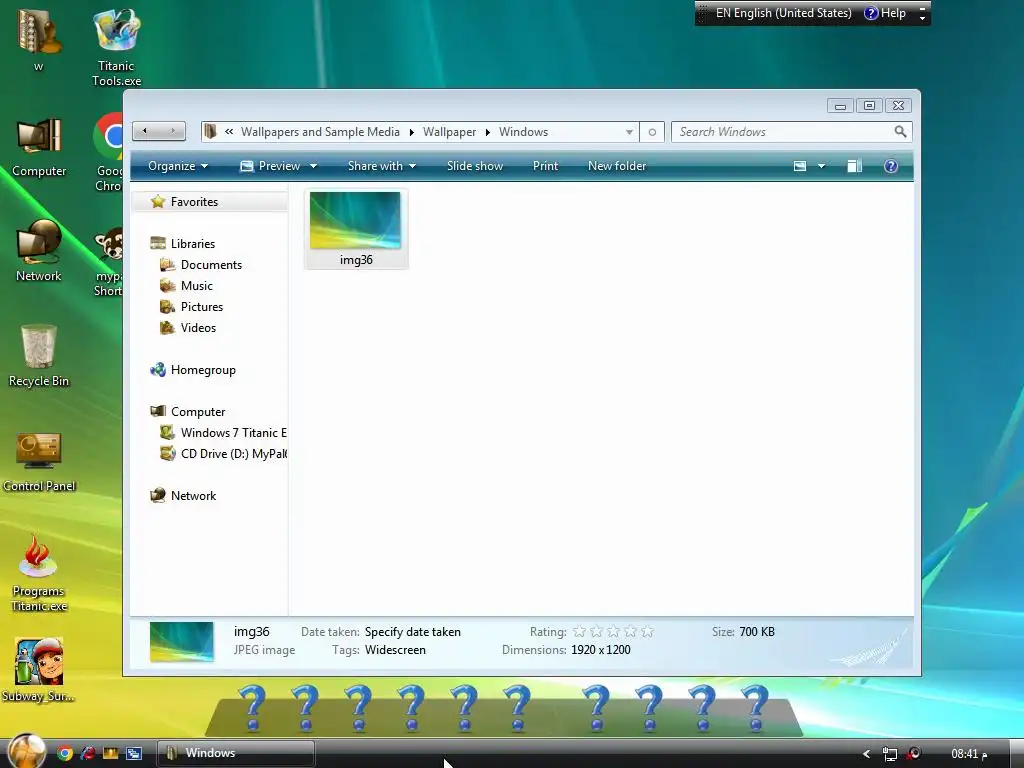Image resolution: width=1024 pixels, height=768 pixels.
Task: Launch Chrome from the quick launch bar
Action: [65, 754]
